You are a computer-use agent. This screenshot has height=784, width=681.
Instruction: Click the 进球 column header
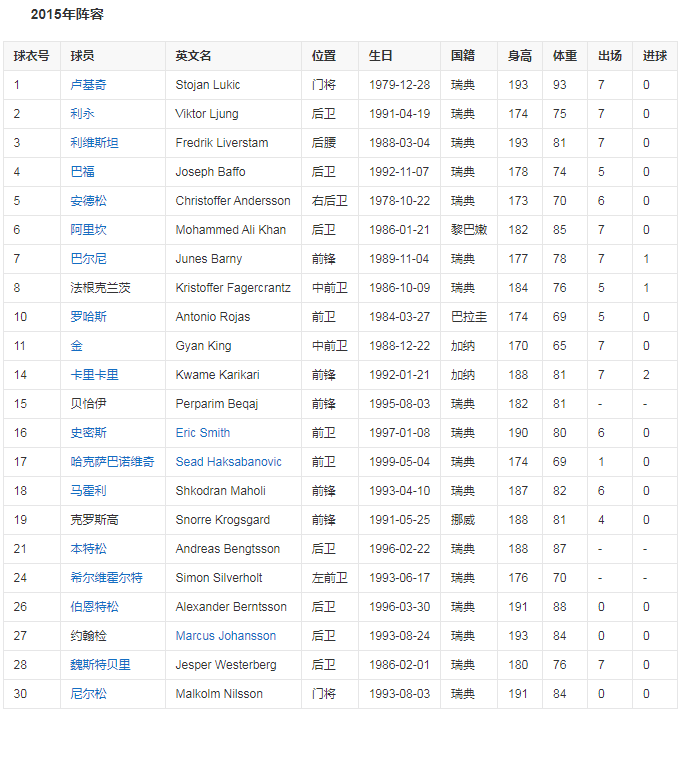tap(655, 56)
